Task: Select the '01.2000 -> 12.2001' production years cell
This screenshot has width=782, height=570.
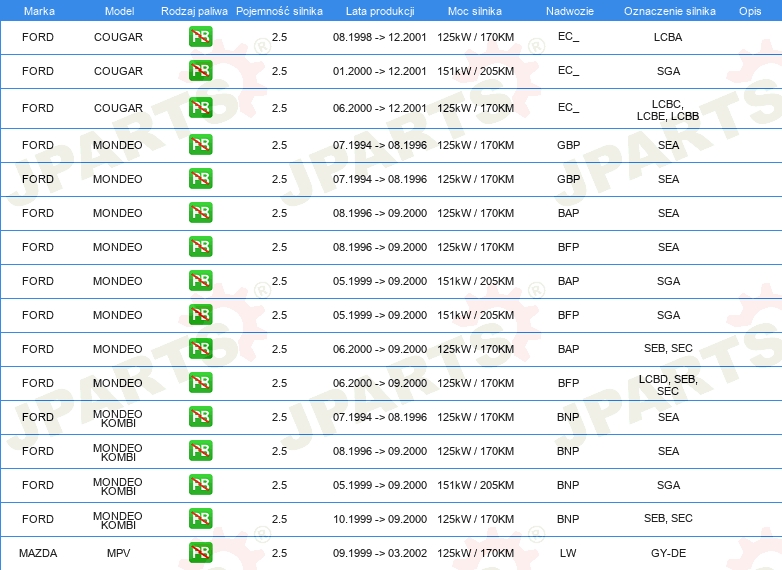Action: coord(380,71)
